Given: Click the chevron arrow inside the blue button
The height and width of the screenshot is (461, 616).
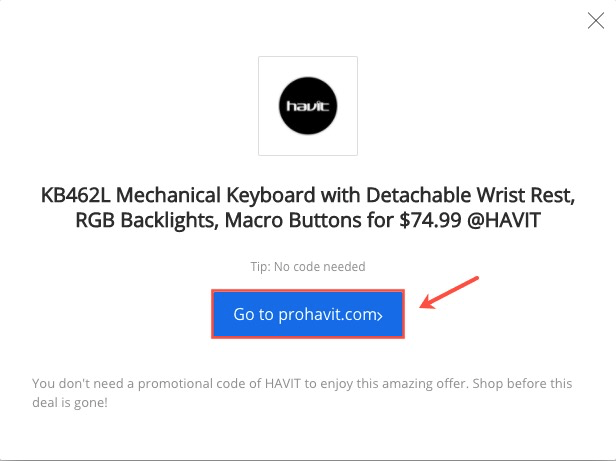Looking at the screenshot, I should click(380, 316).
